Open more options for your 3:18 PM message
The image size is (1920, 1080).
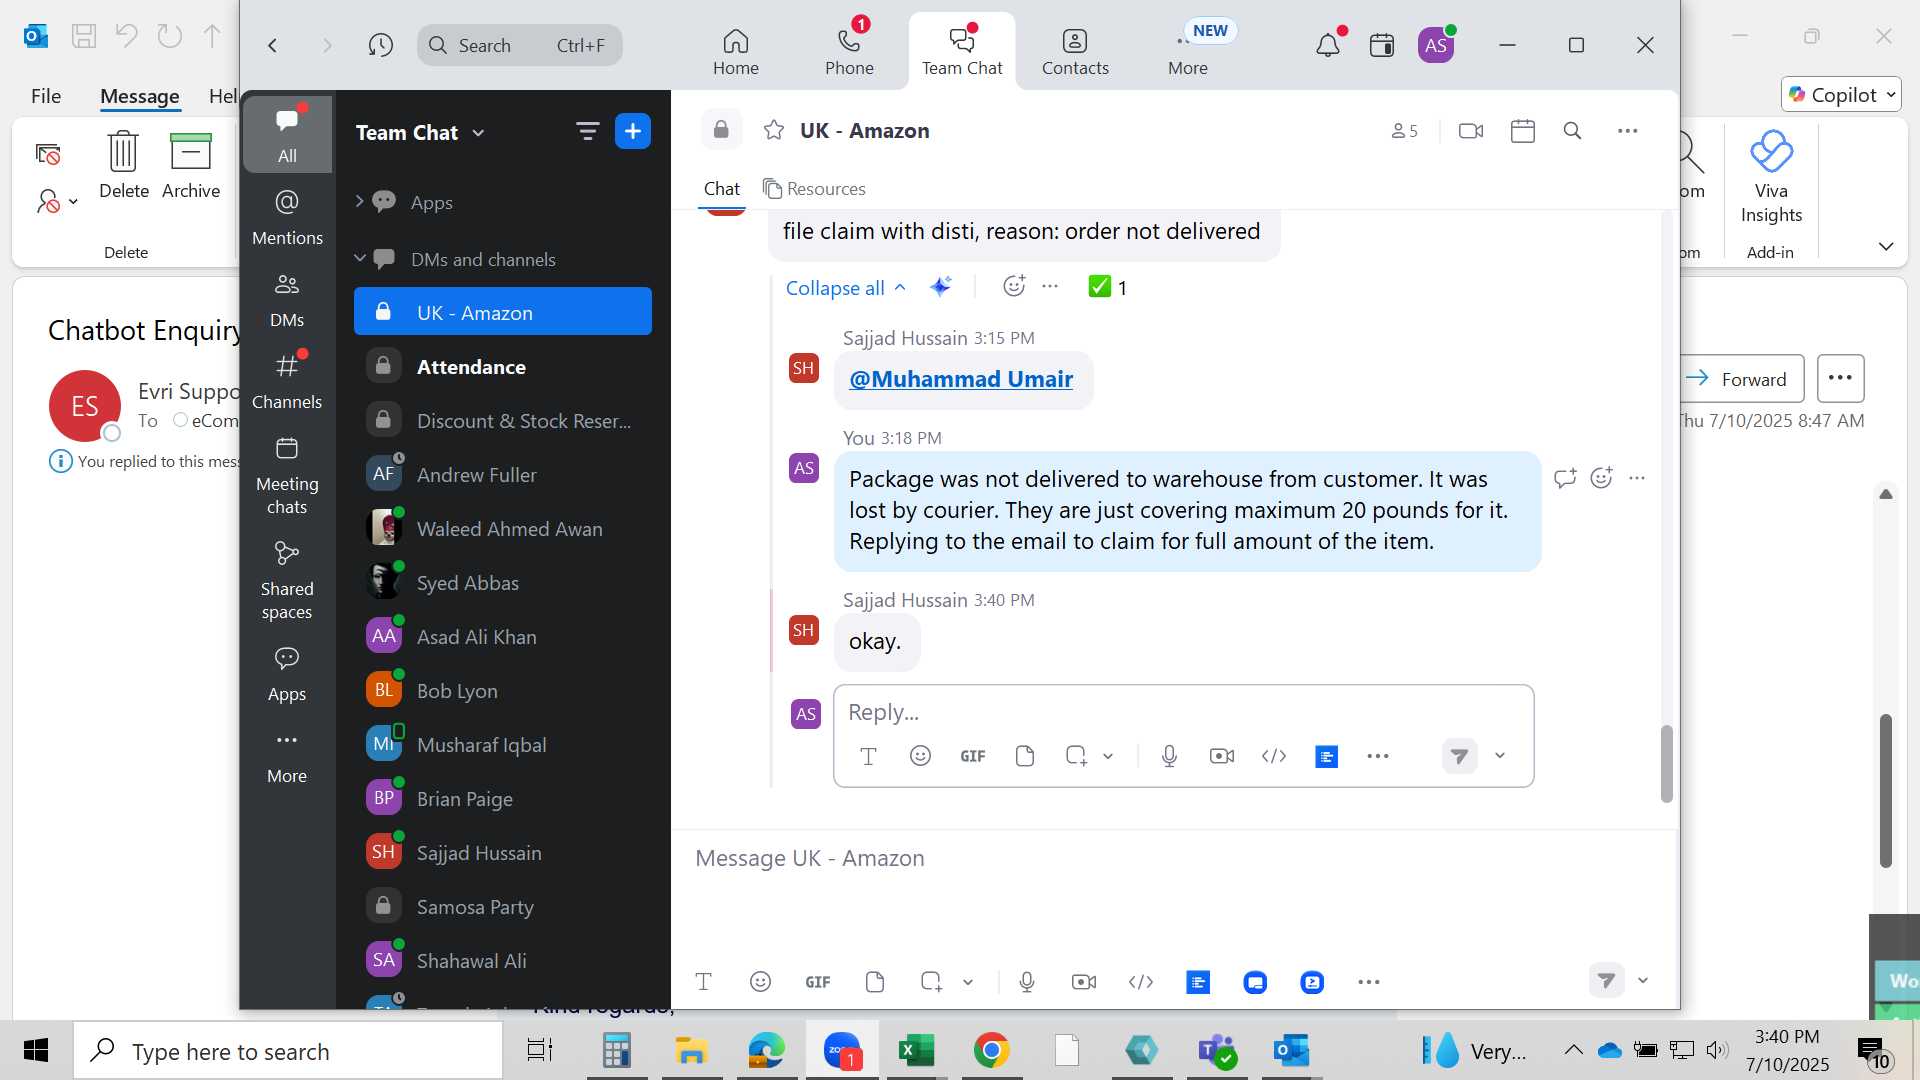(1637, 478)
